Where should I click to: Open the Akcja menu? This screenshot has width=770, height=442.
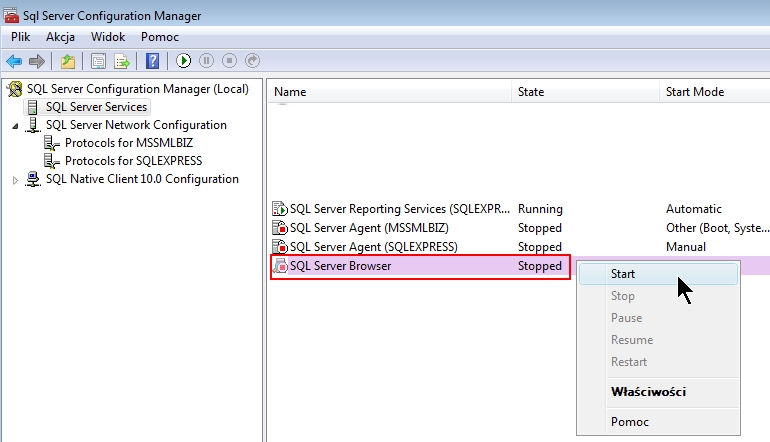[x=60, y=37]
